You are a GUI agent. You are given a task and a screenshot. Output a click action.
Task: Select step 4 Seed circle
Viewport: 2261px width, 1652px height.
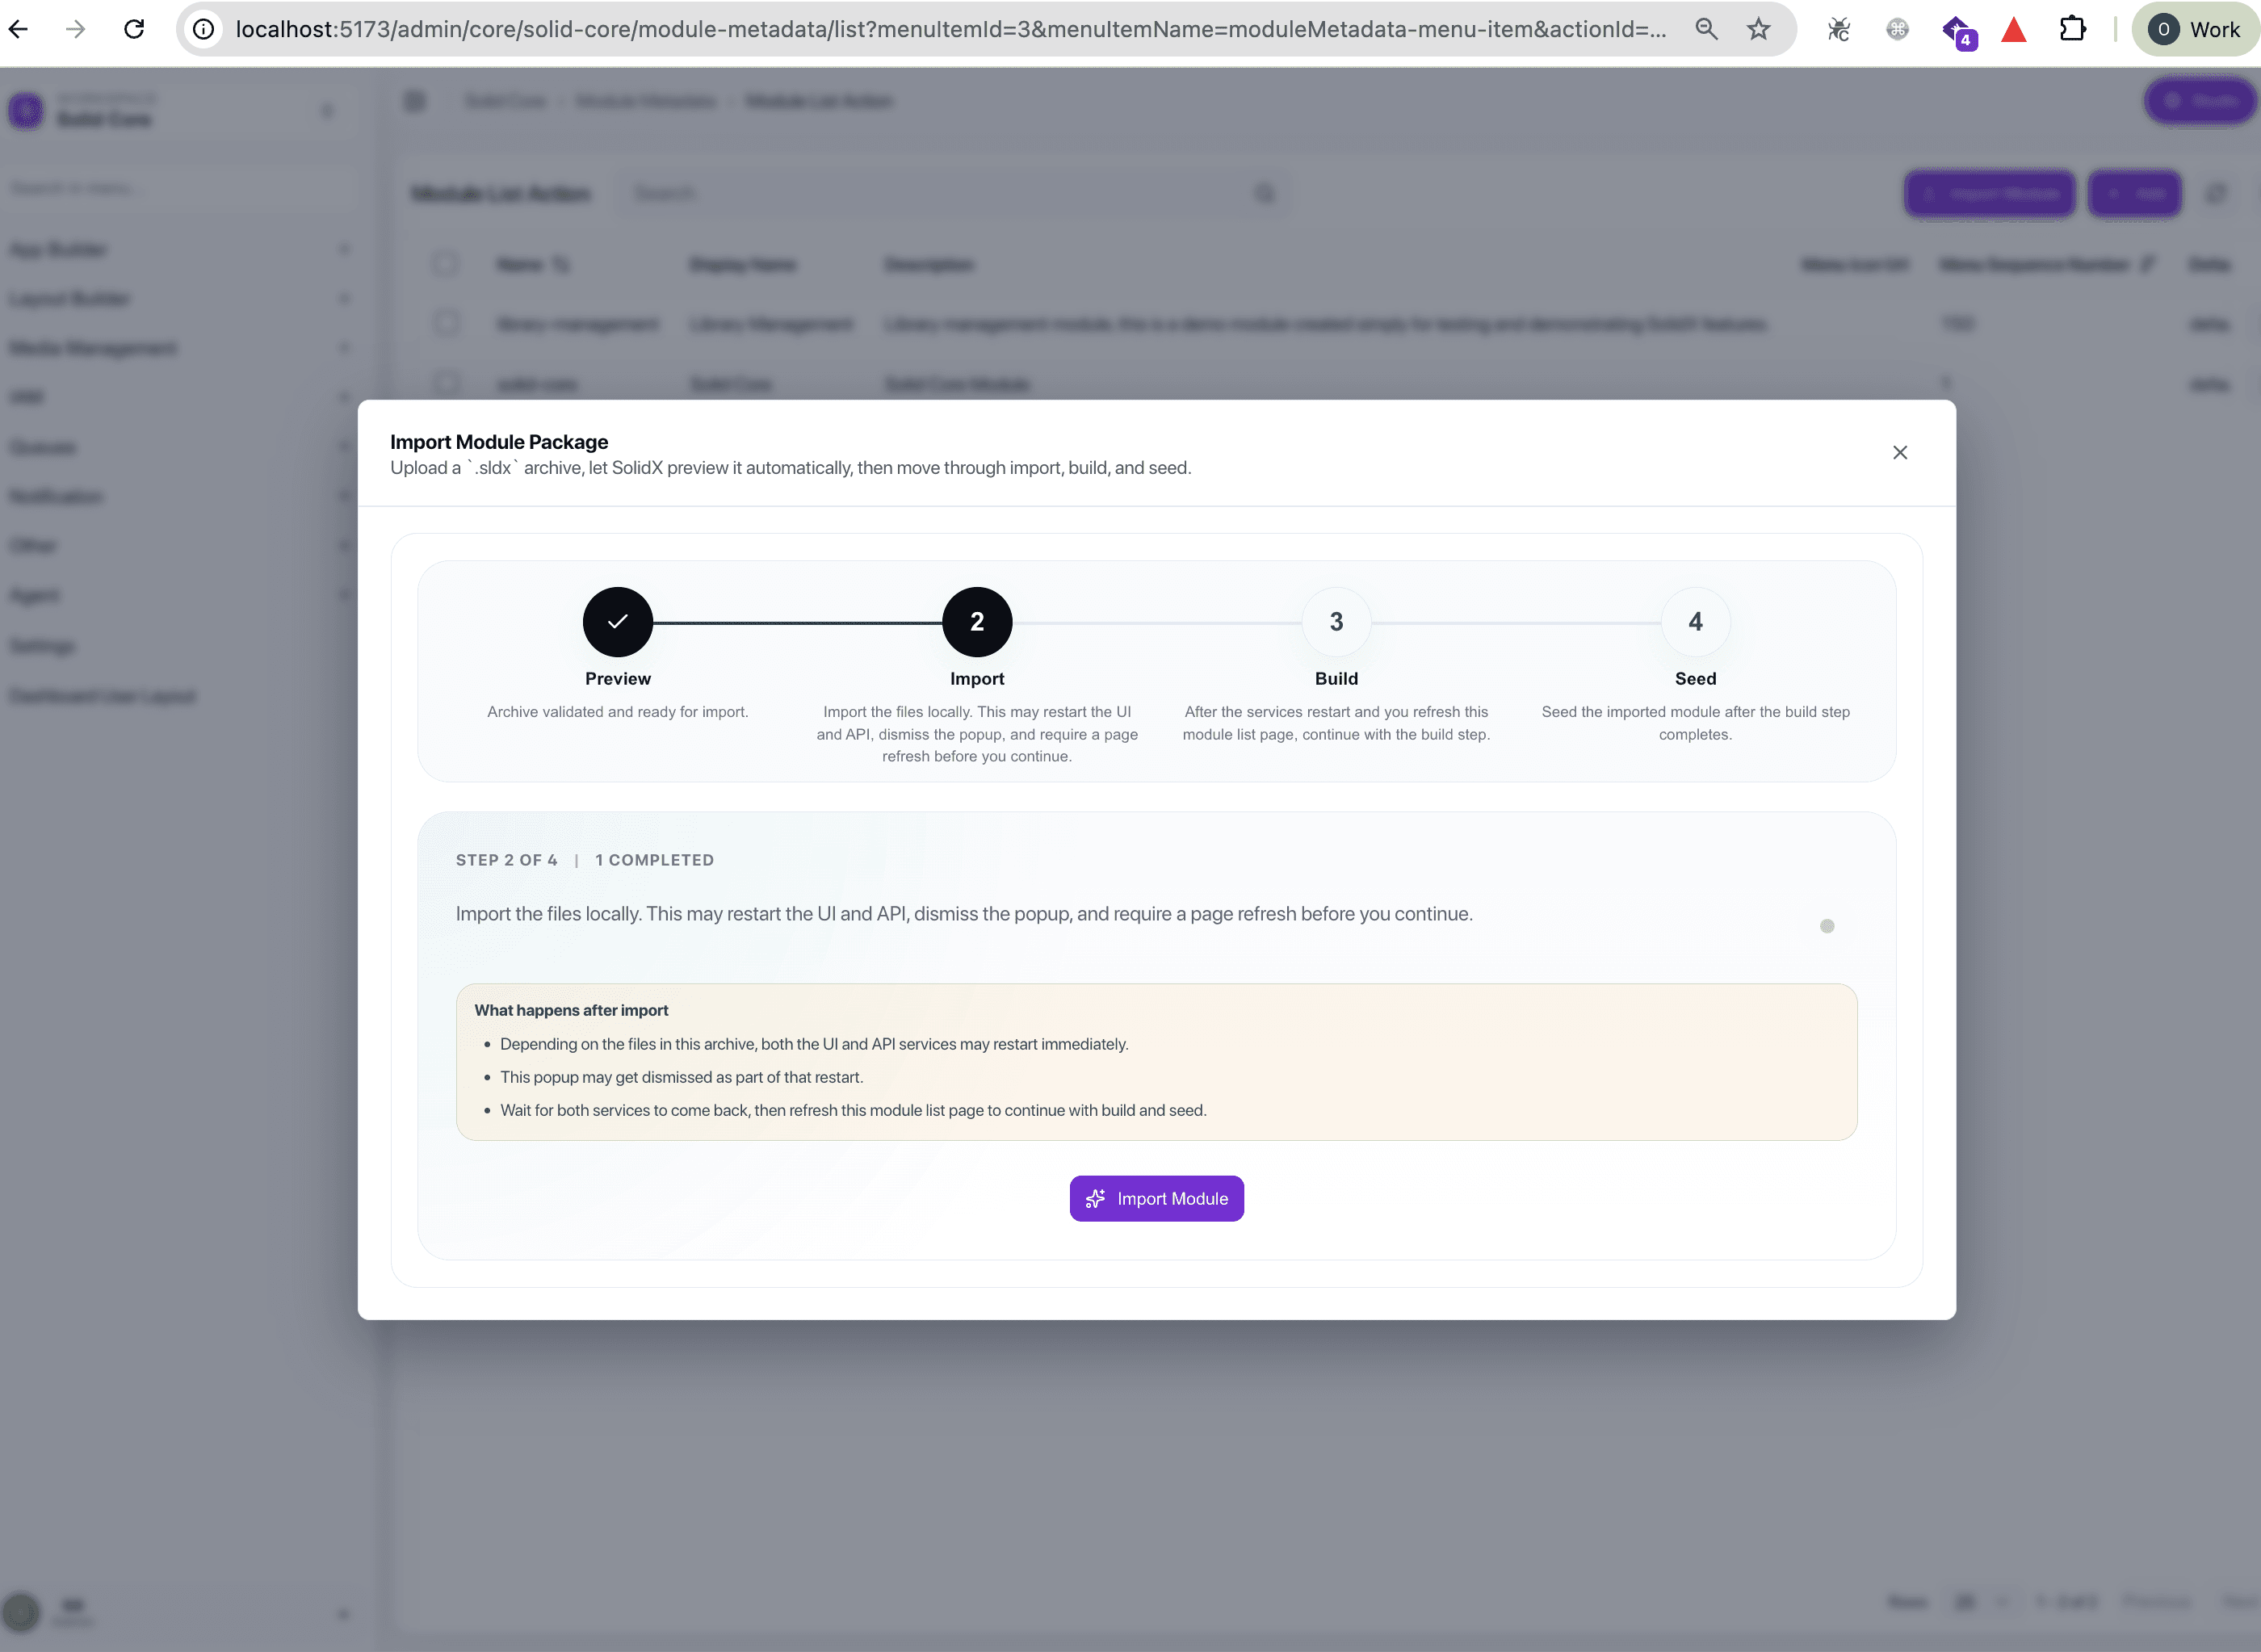pos(1695,622)
